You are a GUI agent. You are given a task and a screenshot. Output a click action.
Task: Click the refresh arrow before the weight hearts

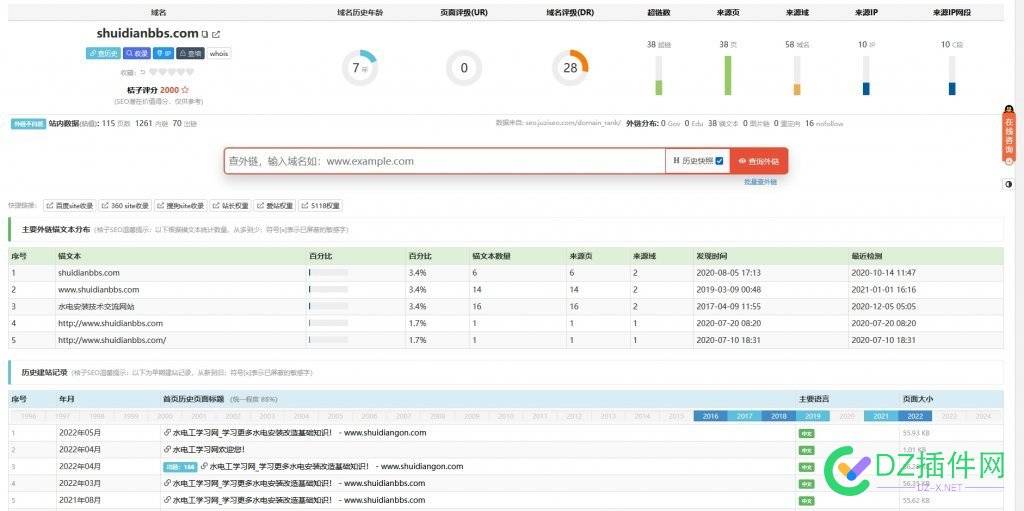point(143,73)
